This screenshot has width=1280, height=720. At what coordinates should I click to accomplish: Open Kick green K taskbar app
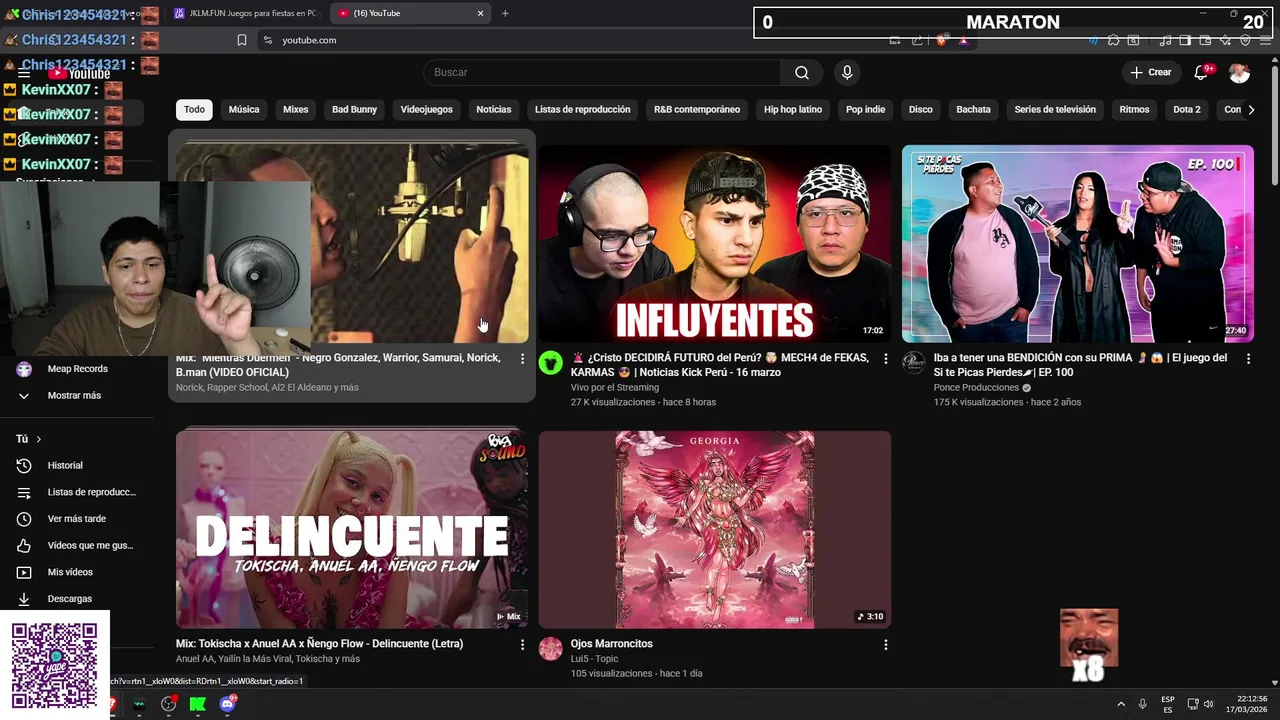pos(198,704)
